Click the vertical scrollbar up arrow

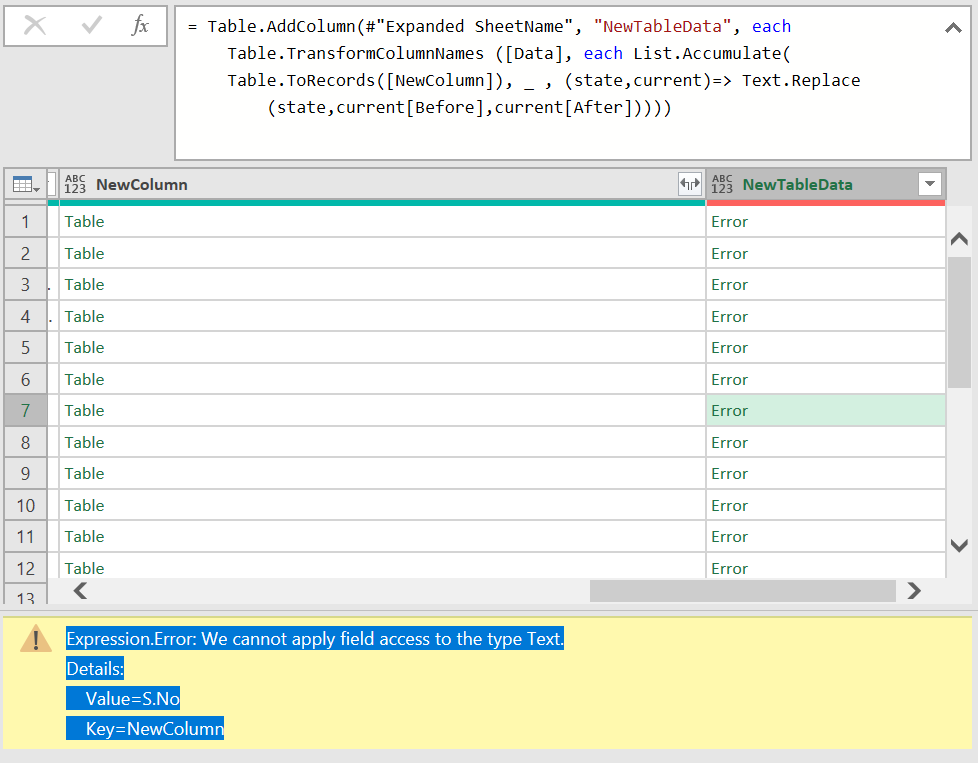tap(959, 239)
